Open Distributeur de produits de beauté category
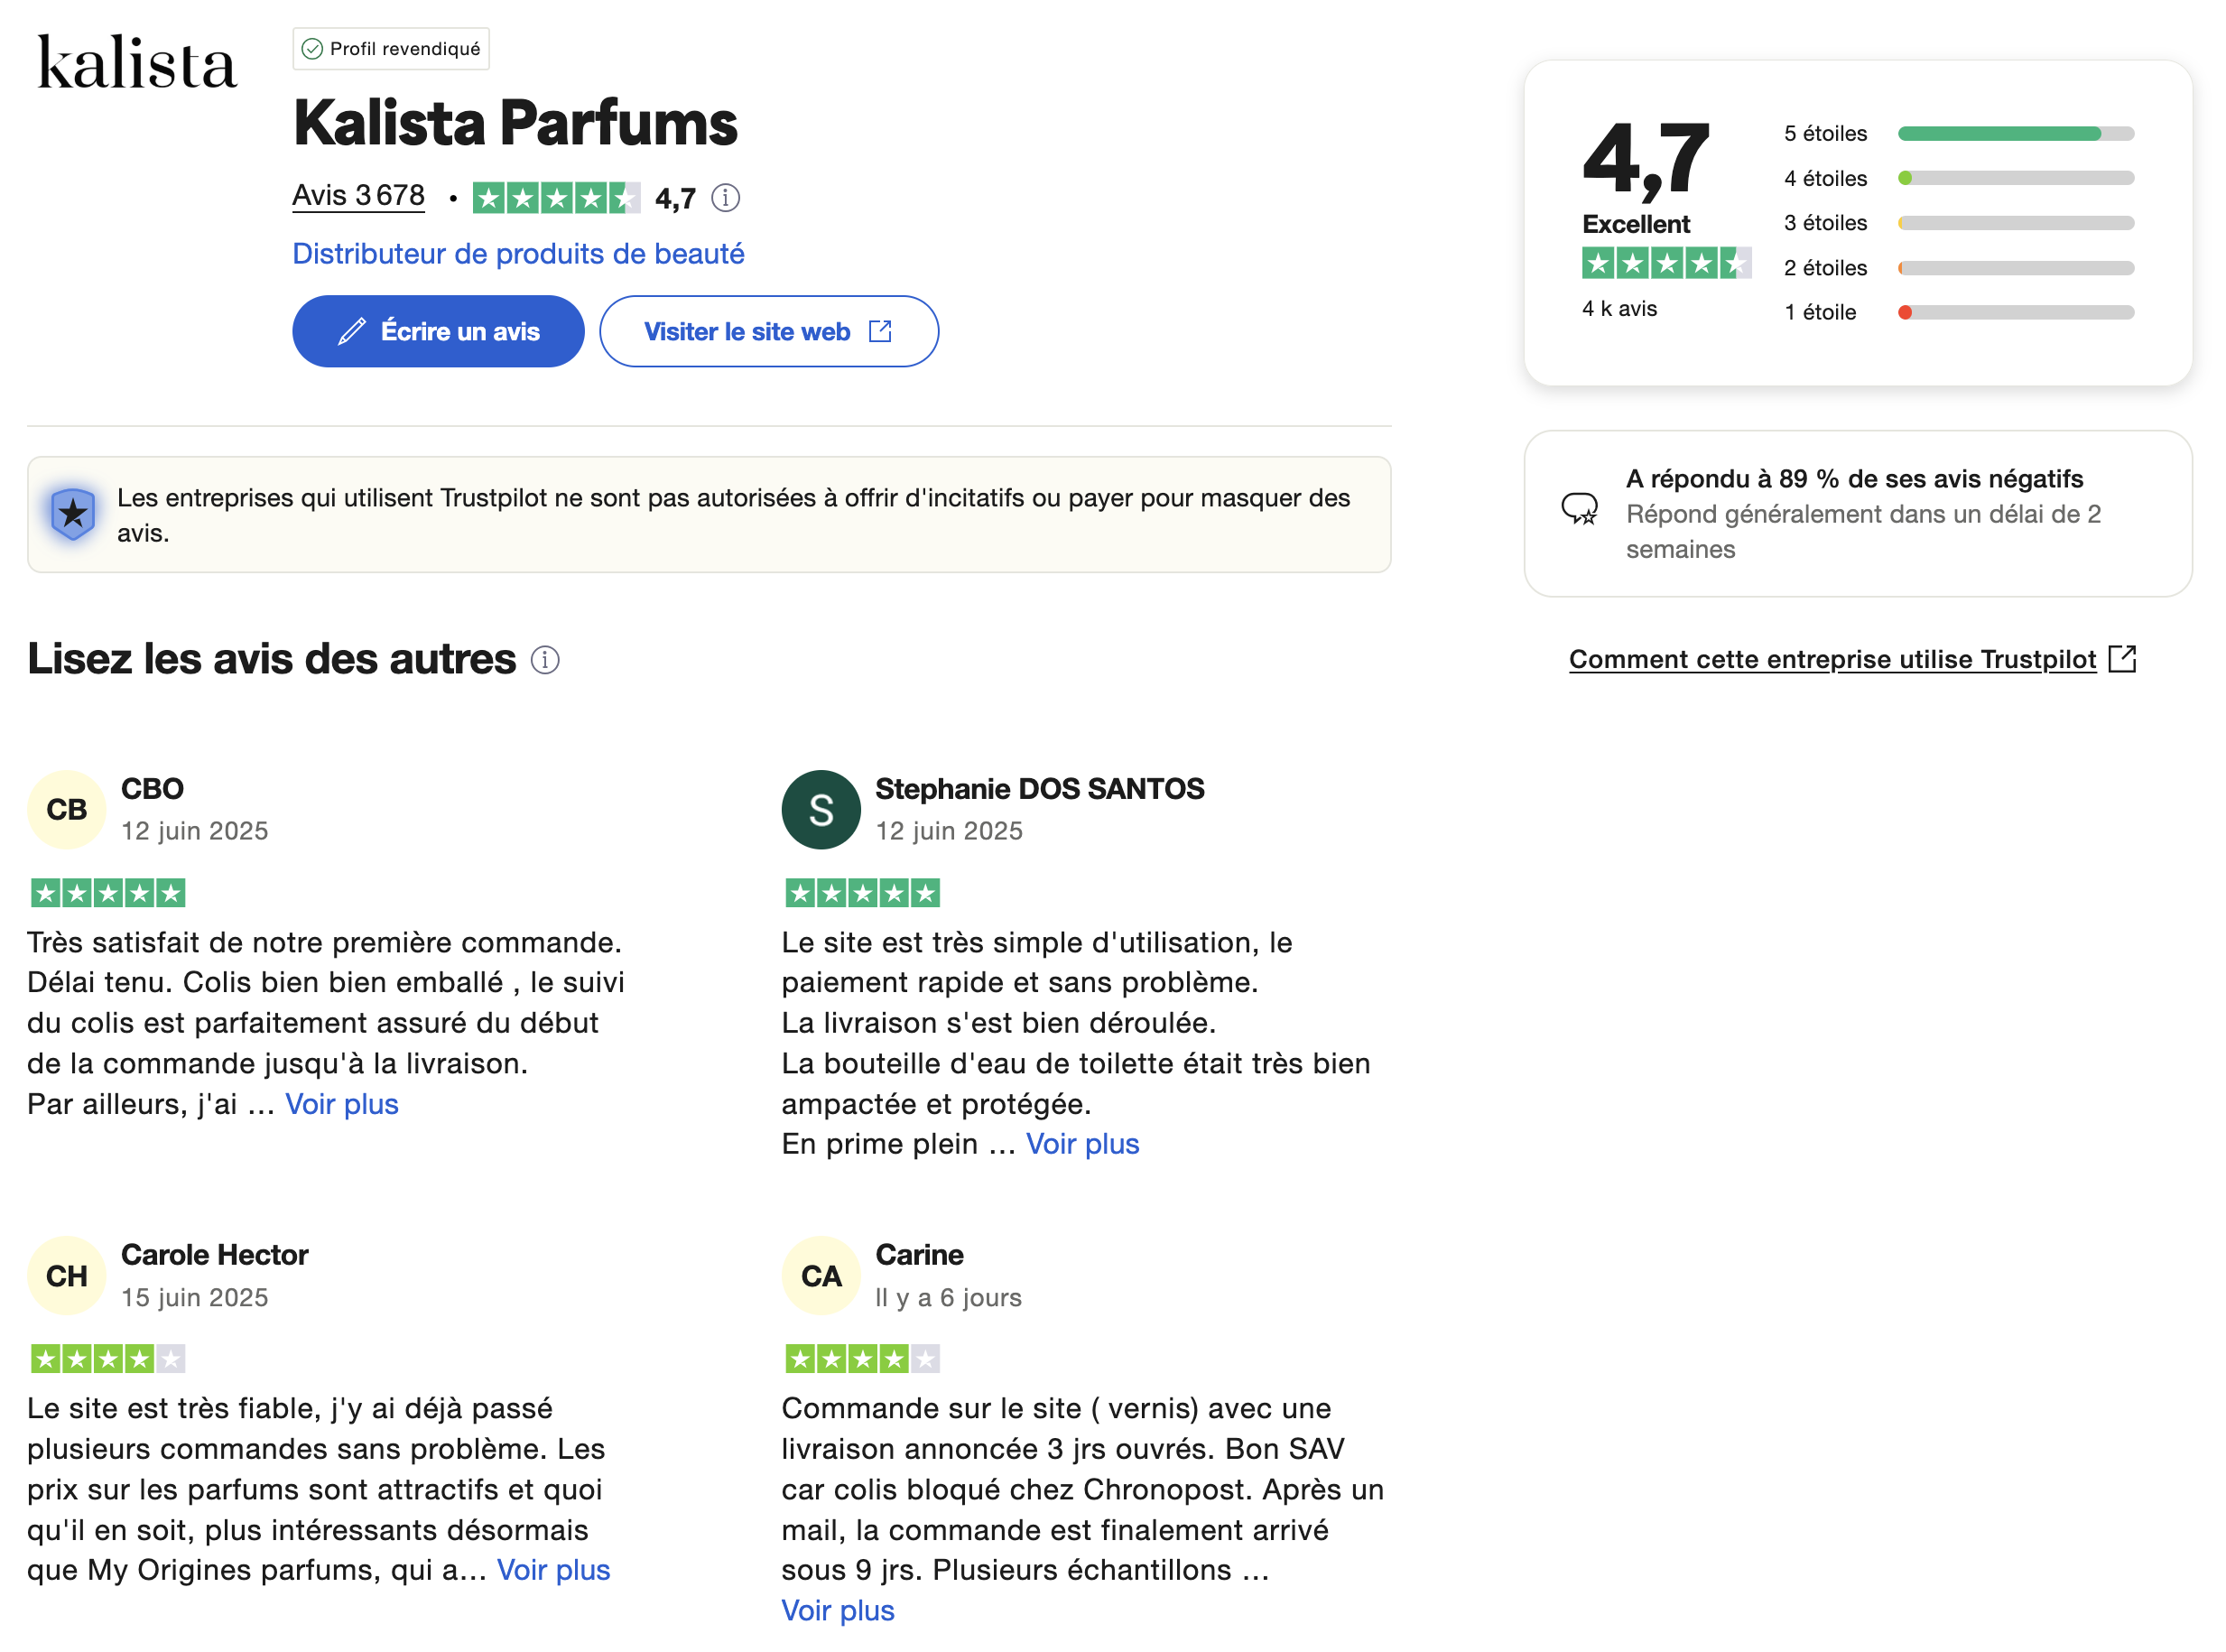The width and height of the screenshot is (2226, 1652). click(518, 254)
